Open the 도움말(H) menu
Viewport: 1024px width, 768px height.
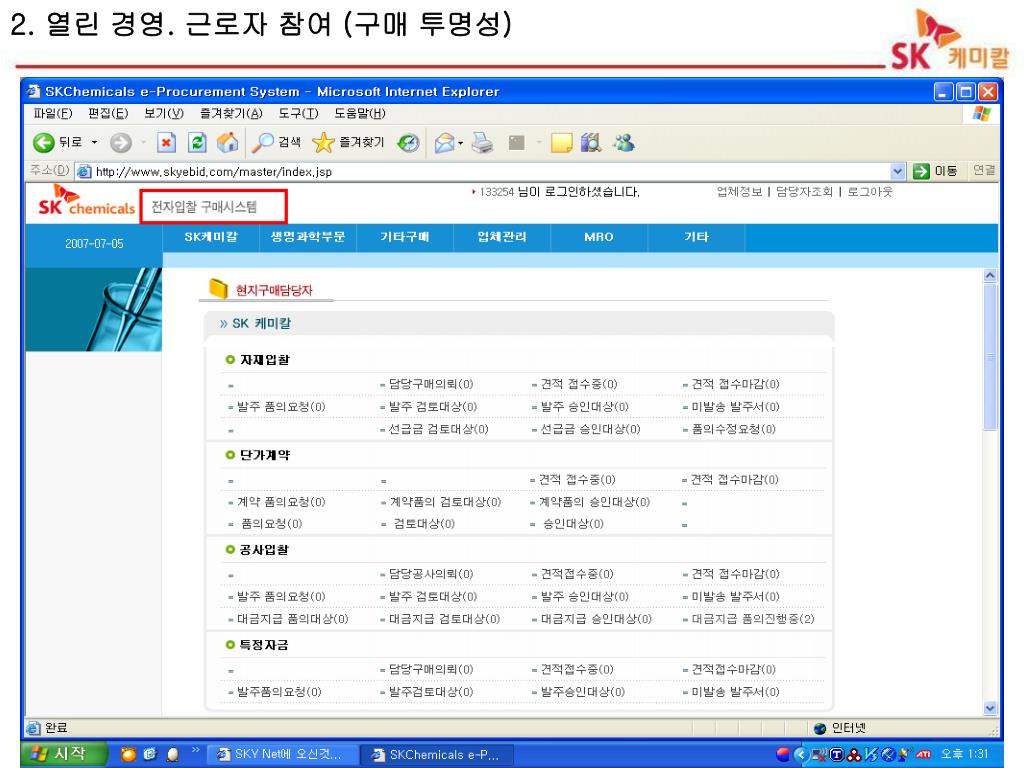360,114
